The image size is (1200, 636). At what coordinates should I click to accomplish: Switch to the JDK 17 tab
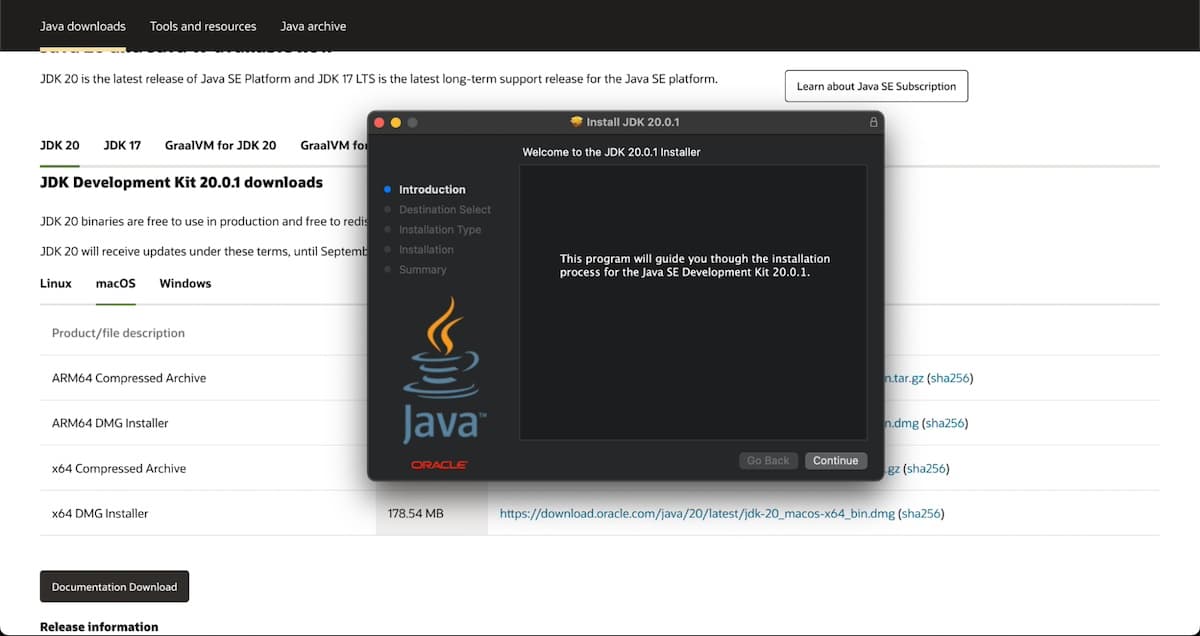122,145
